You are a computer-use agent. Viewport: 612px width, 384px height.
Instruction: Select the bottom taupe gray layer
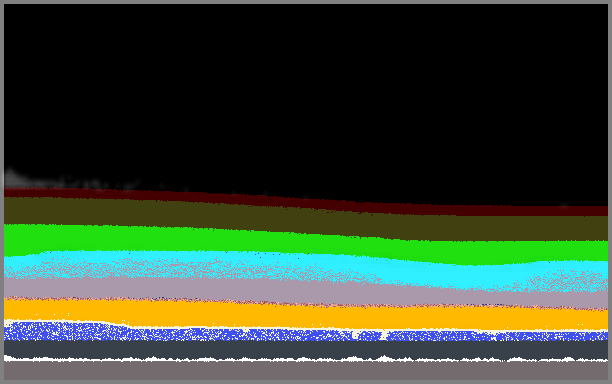[306, 371]
